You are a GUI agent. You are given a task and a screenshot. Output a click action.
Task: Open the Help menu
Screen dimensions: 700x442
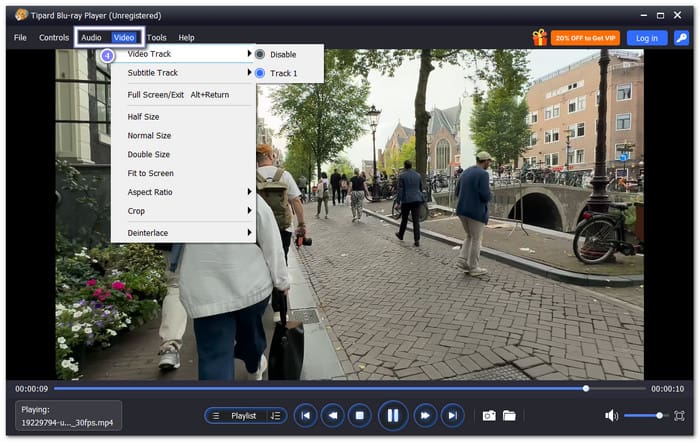[186, 38]
